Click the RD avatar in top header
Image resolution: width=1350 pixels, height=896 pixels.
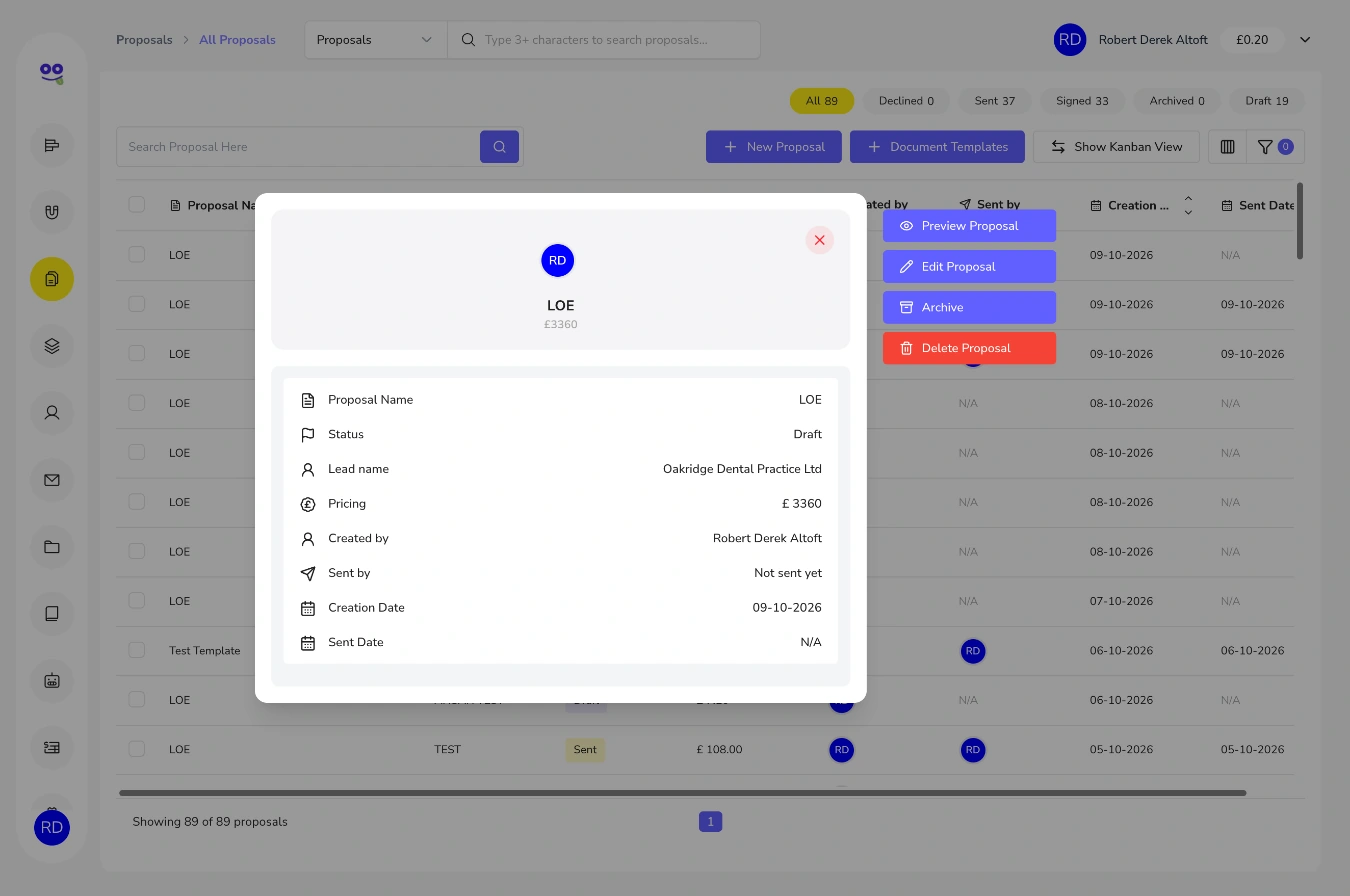[1070, 40]
